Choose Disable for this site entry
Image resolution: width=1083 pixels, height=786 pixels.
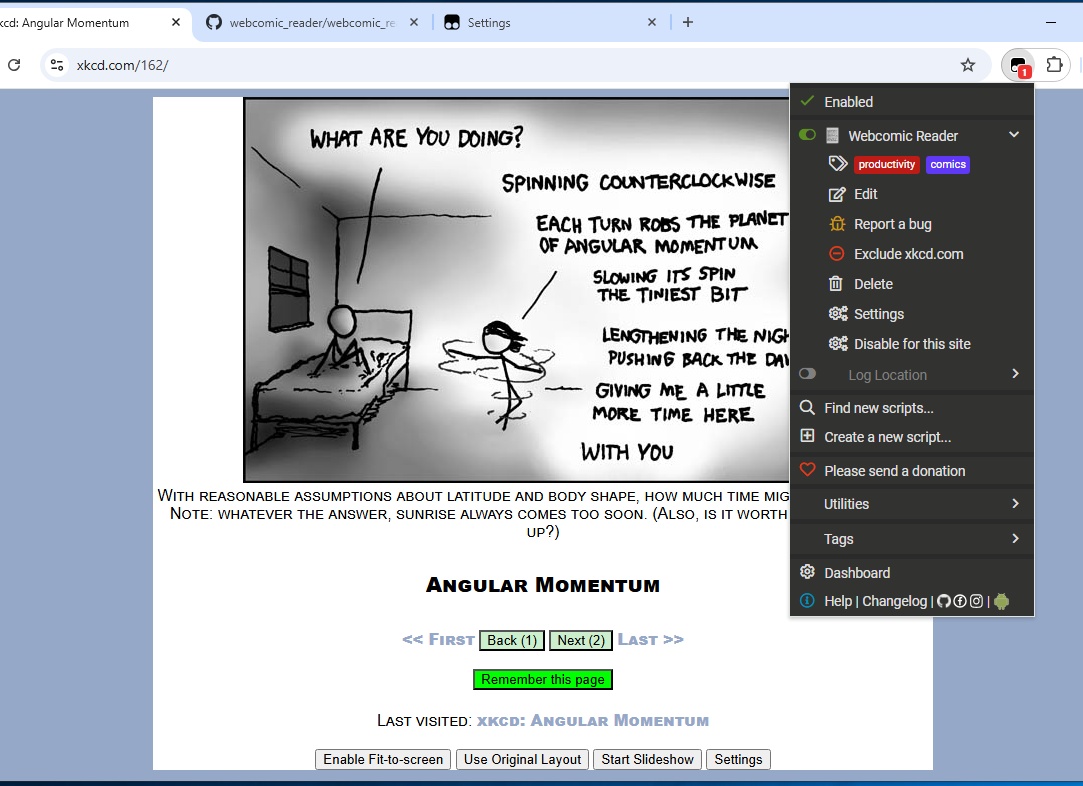point(912,344)
